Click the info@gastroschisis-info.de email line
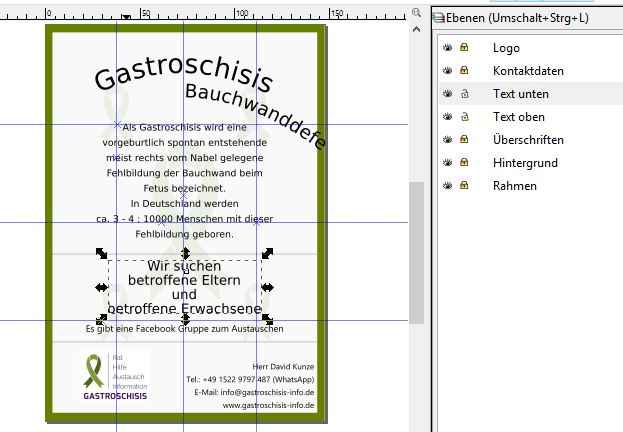 [x=254, y=392]
